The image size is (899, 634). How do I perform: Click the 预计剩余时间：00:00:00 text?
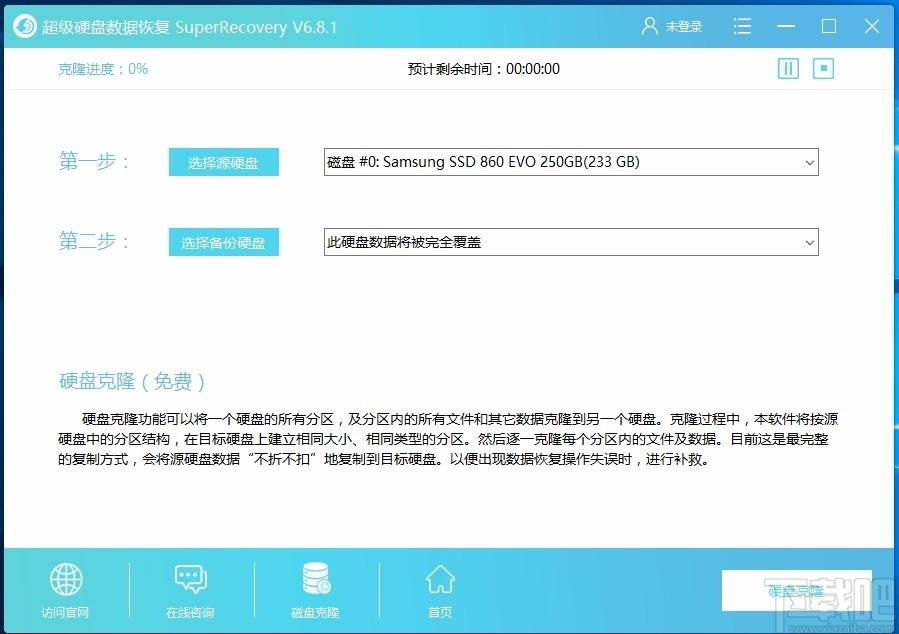[x=483, y=69]
